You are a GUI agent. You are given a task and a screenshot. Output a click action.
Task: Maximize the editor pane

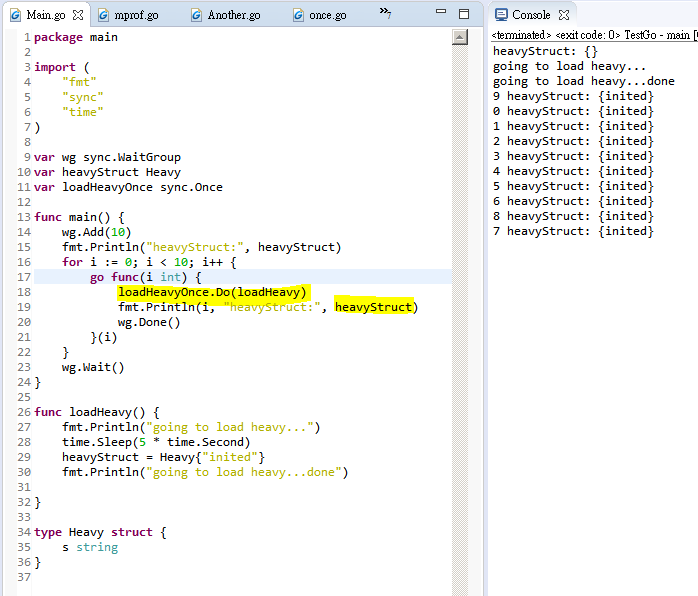click(463, 14)
